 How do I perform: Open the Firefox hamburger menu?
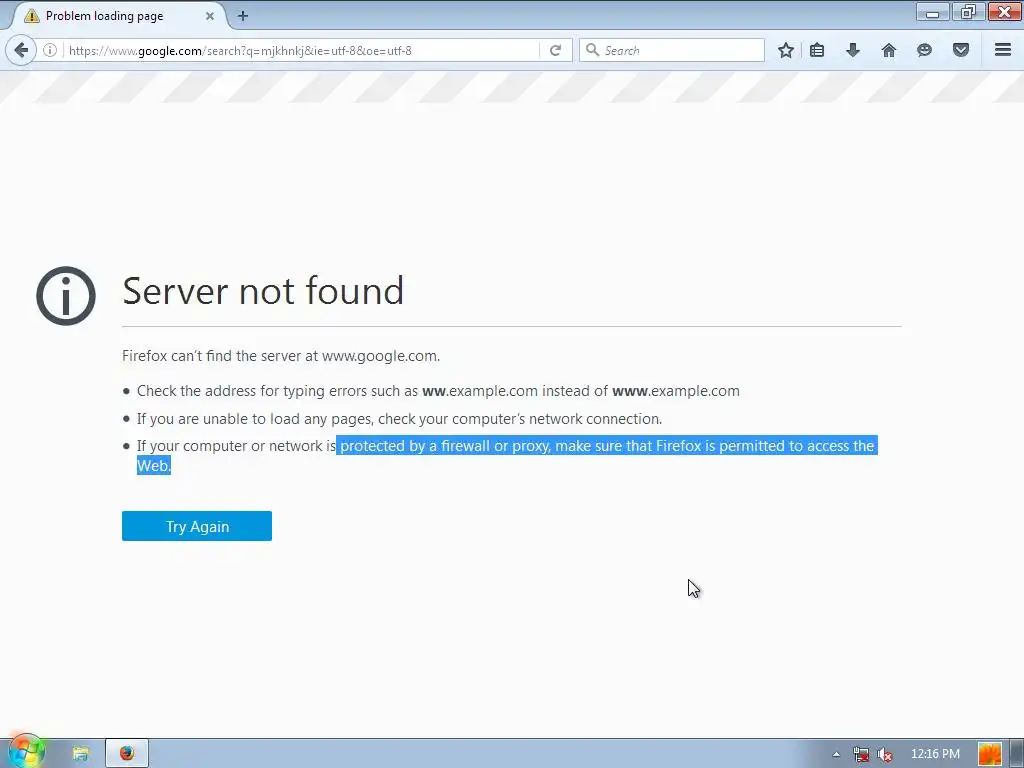pos(1003,50)
